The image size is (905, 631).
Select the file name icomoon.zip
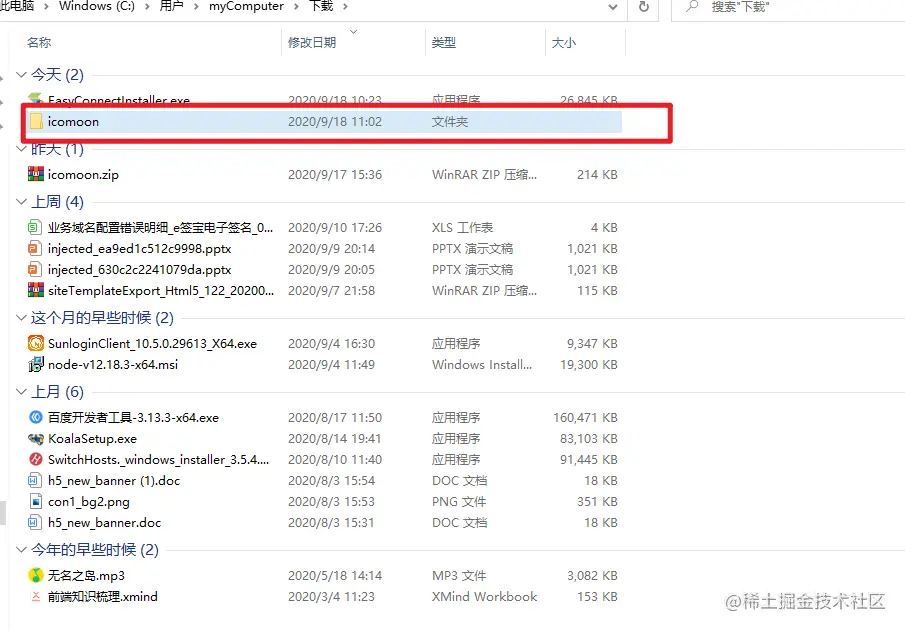click(83, 174)
